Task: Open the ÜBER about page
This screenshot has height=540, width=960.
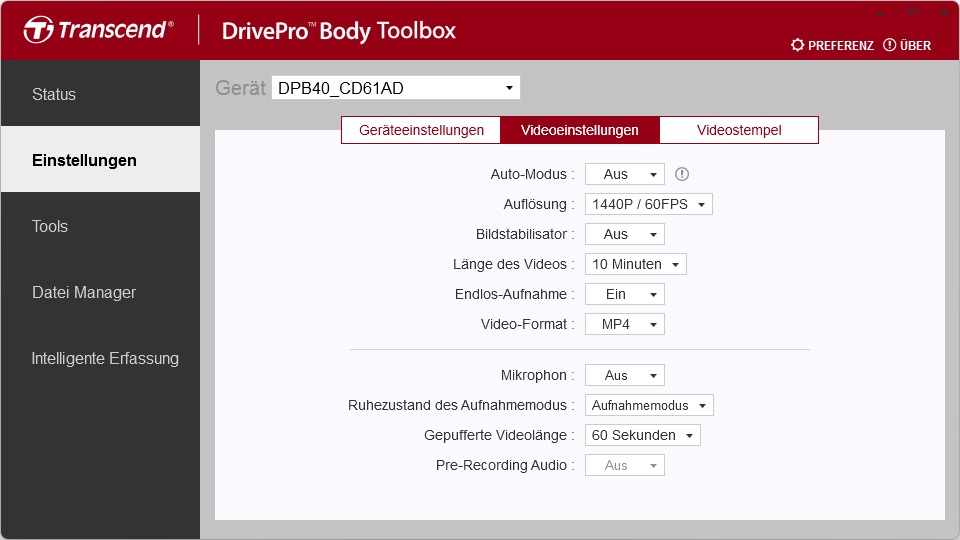Action: pyautogui.click(x=907, y=45)
